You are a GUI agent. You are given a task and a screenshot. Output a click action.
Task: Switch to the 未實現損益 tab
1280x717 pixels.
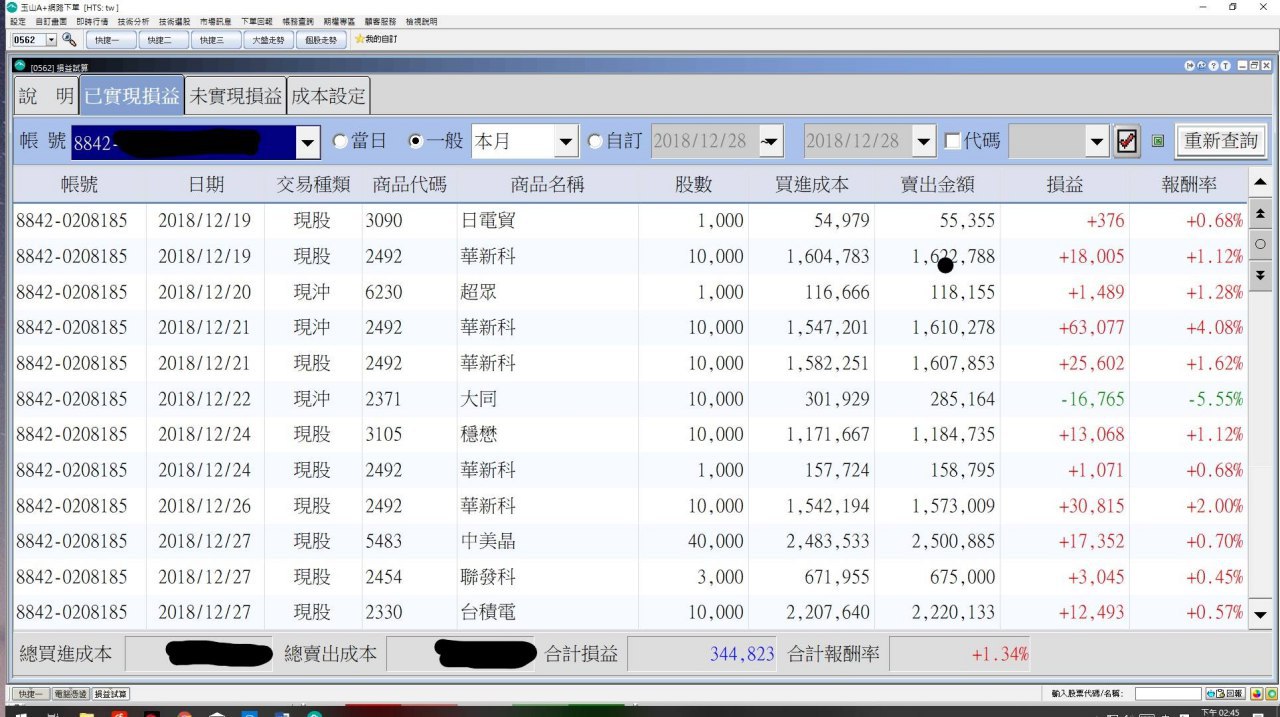coord(235,97)
